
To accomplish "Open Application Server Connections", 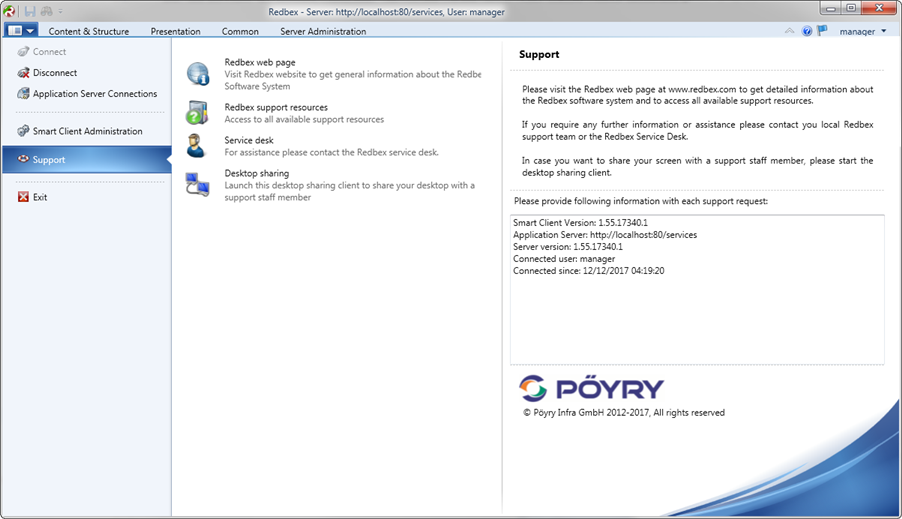I will pos(94,94).
